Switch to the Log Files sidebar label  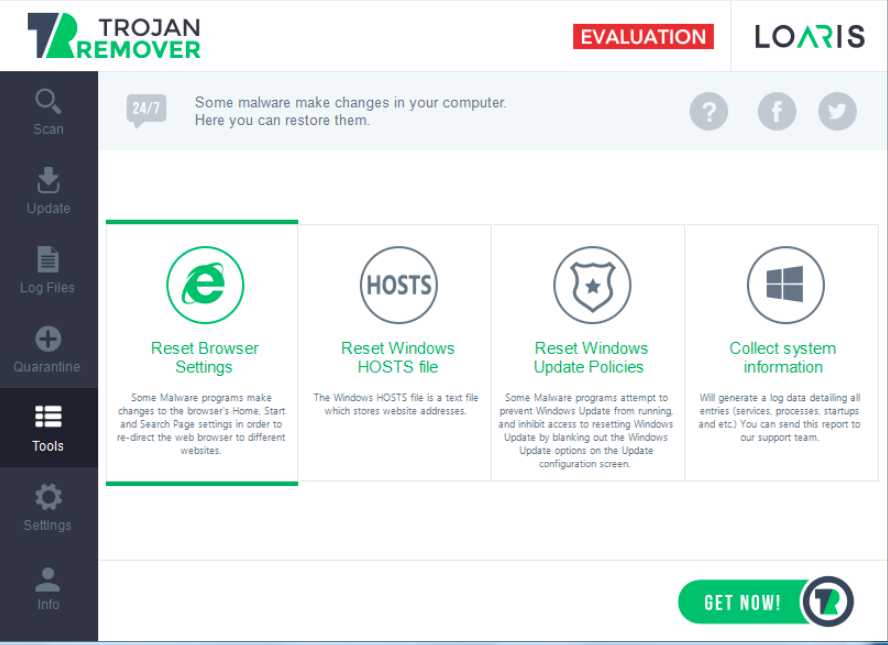(48, 288)
